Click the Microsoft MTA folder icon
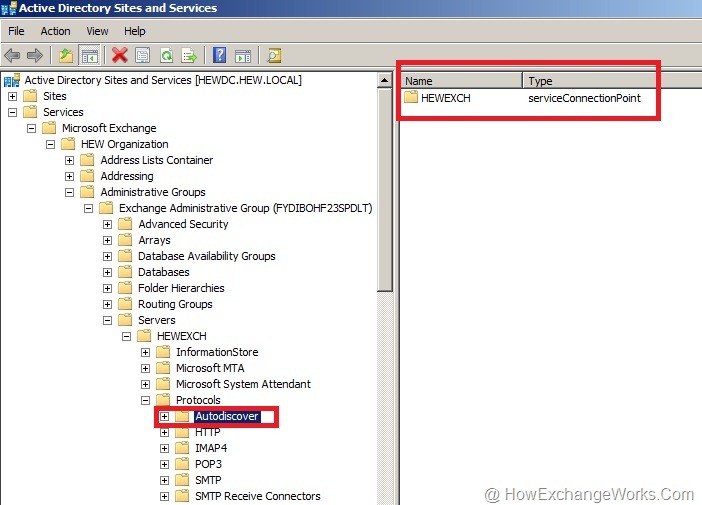This screenshot has width=702, height=505. coord(163,368)
